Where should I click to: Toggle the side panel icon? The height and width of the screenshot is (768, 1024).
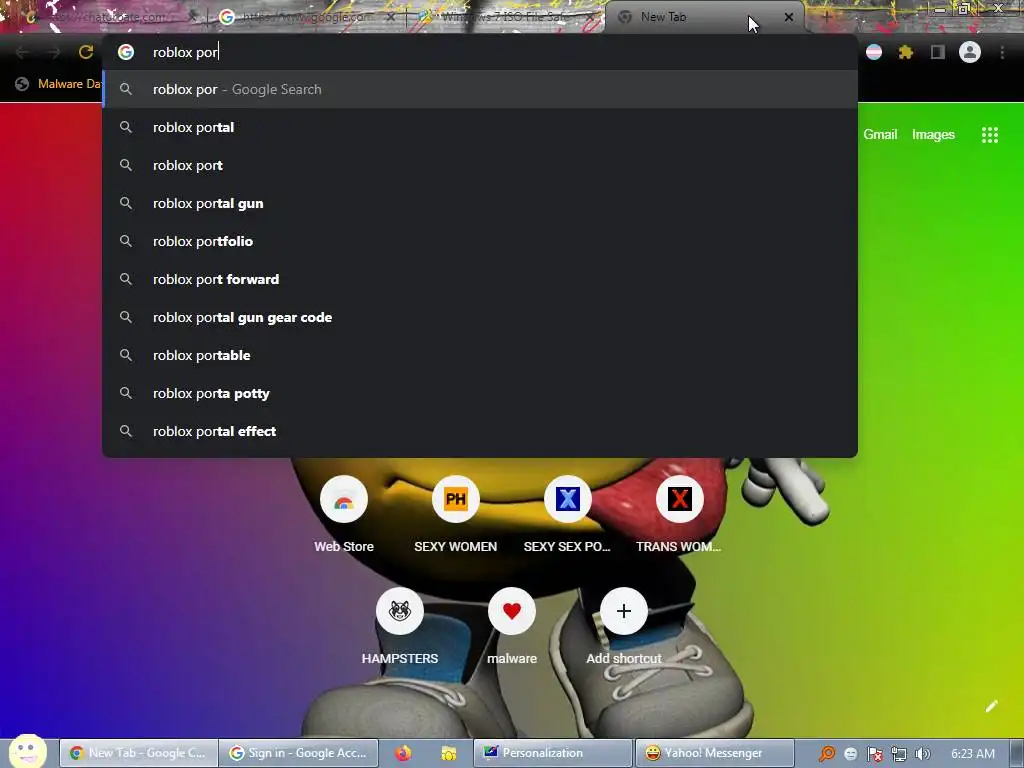click(x=938, y=52)
